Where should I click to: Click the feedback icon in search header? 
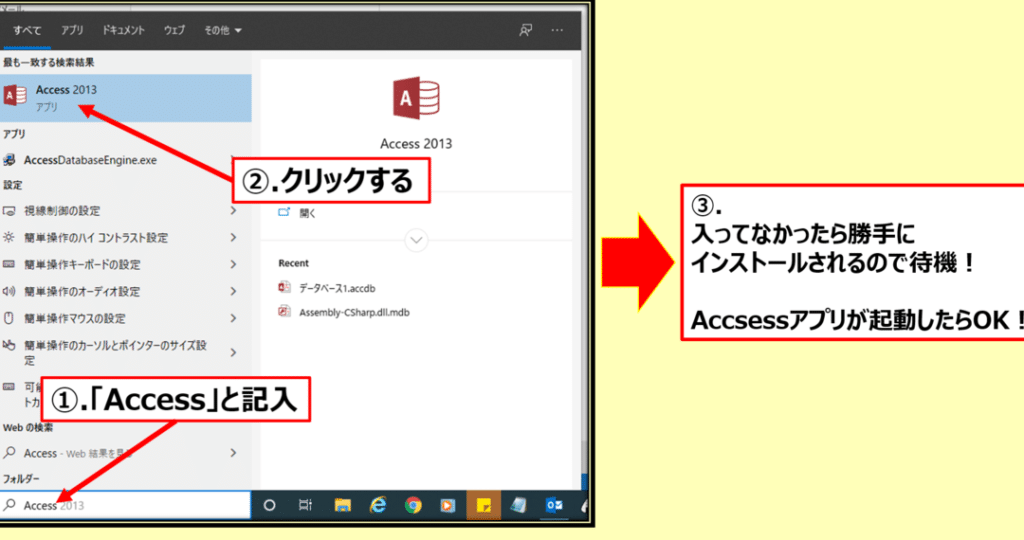[525, 31]
